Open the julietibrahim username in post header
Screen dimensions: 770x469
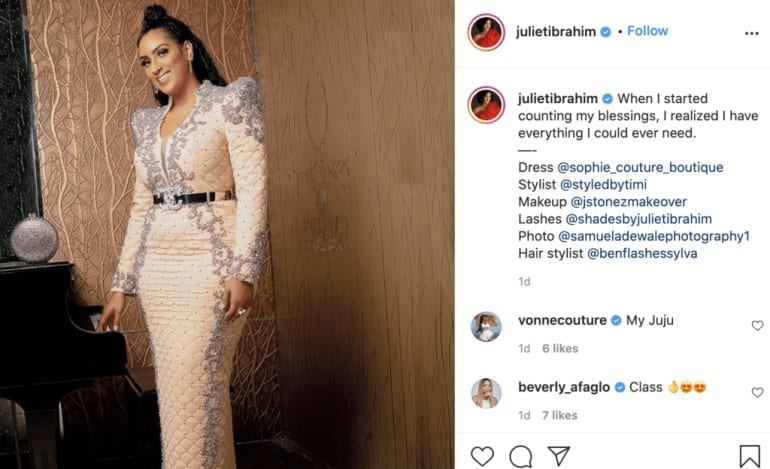tap(555, 31)
